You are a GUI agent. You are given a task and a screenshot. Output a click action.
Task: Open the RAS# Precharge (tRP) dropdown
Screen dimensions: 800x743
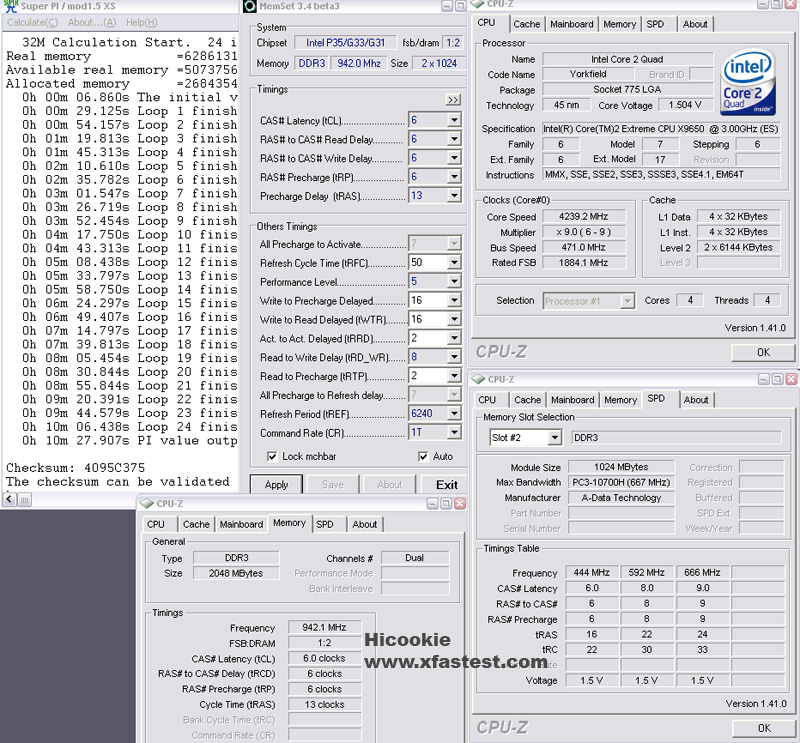click(x=454, y=177)
